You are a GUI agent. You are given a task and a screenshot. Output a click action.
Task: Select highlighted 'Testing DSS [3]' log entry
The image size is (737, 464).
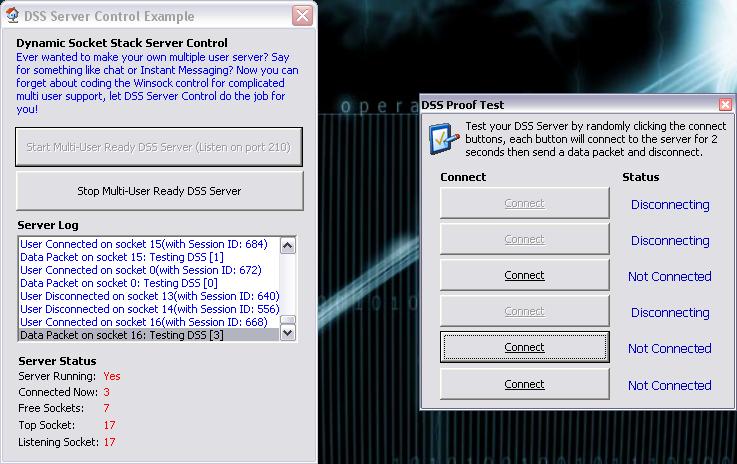122,335
